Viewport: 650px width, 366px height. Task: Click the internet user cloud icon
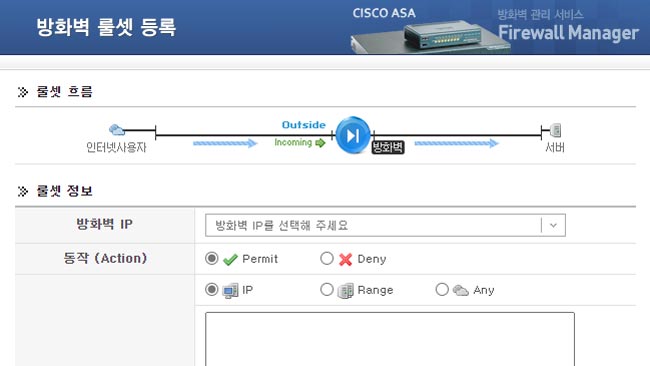(x=116, y=130)
